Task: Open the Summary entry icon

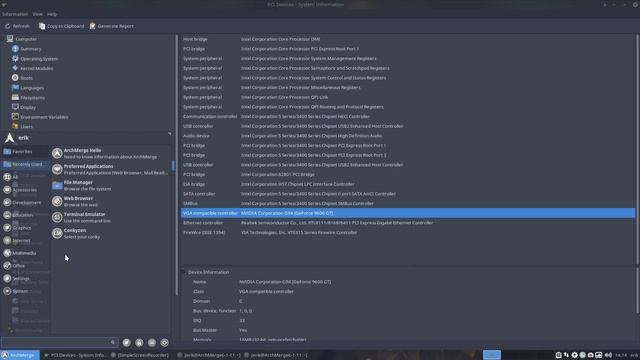Action: pos(15,49)
